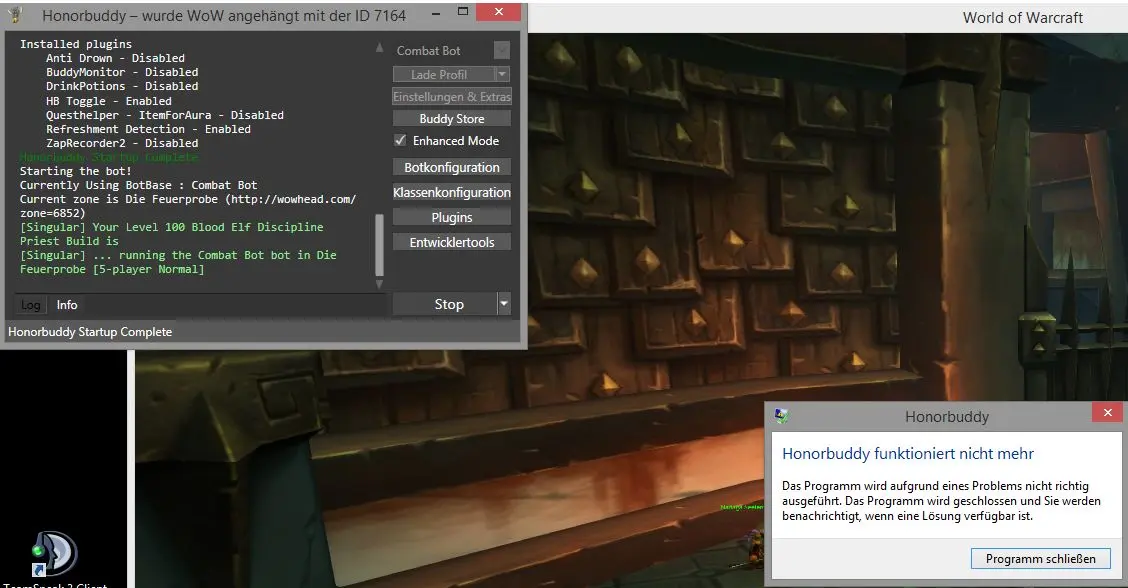Click 'Refreshment Detection - Enabled' log line
The image size is (1128, 588).
(x=148, y=129)
